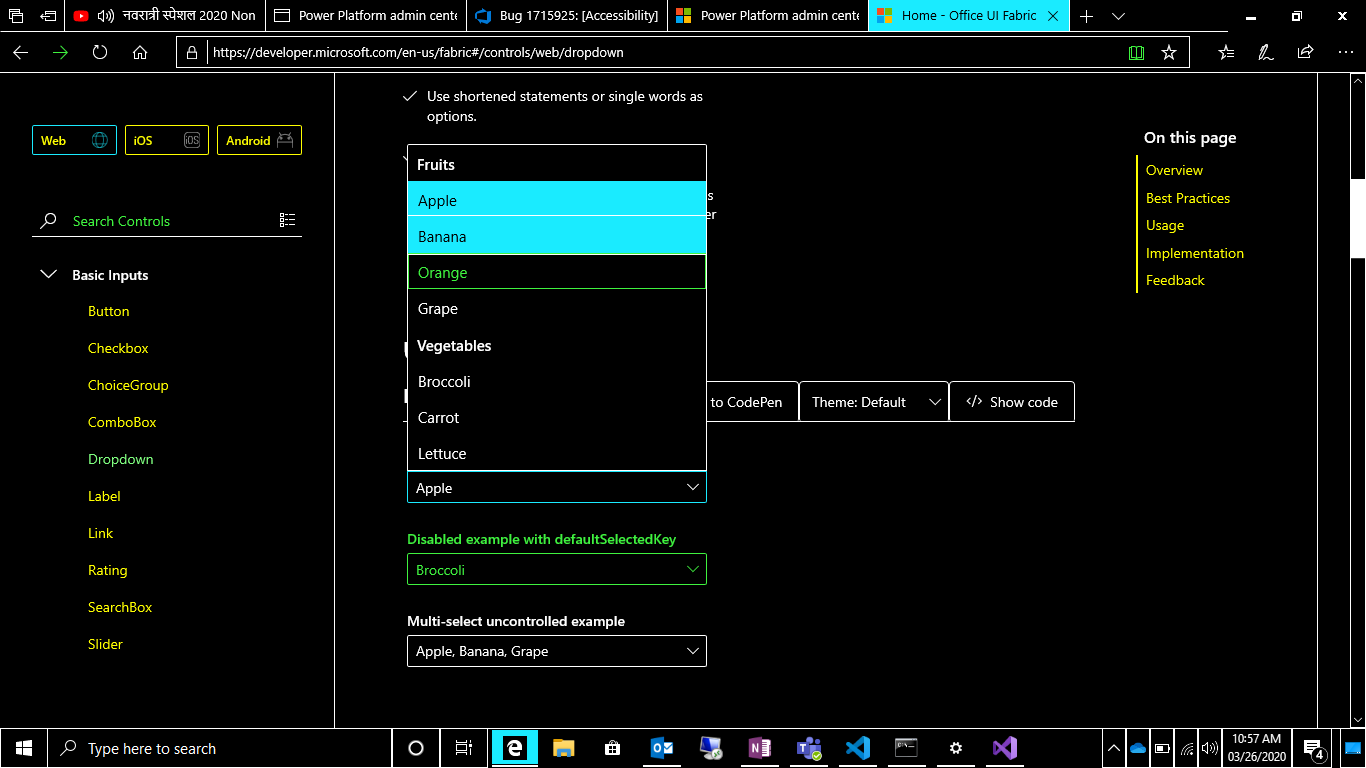Open Outlook from taskbar
Screen dimensions: 1366x768
(x=662, y=748)
